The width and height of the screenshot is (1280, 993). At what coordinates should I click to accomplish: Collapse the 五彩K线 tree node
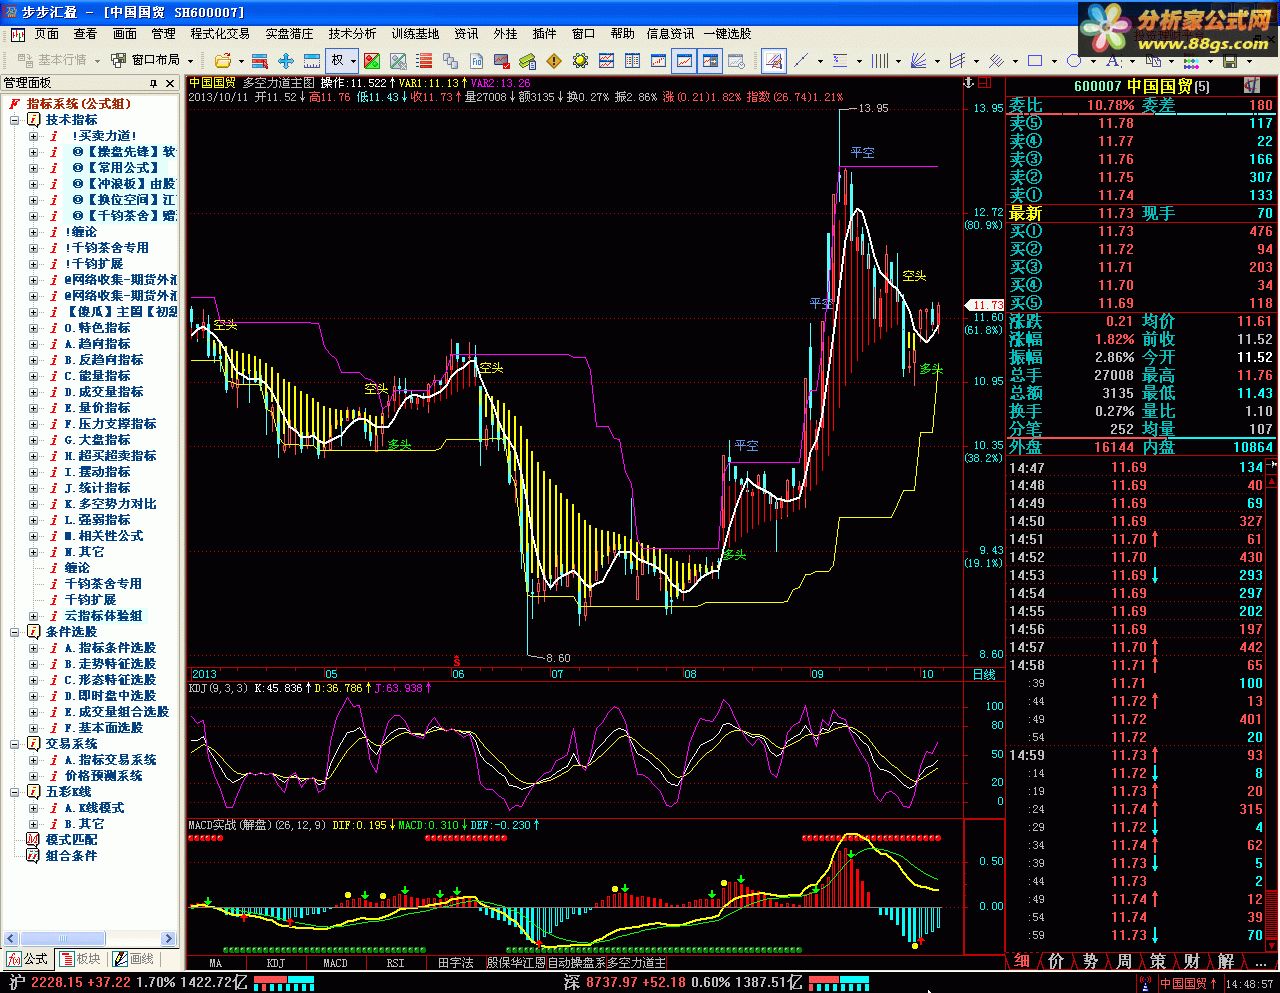pos(15,792)
